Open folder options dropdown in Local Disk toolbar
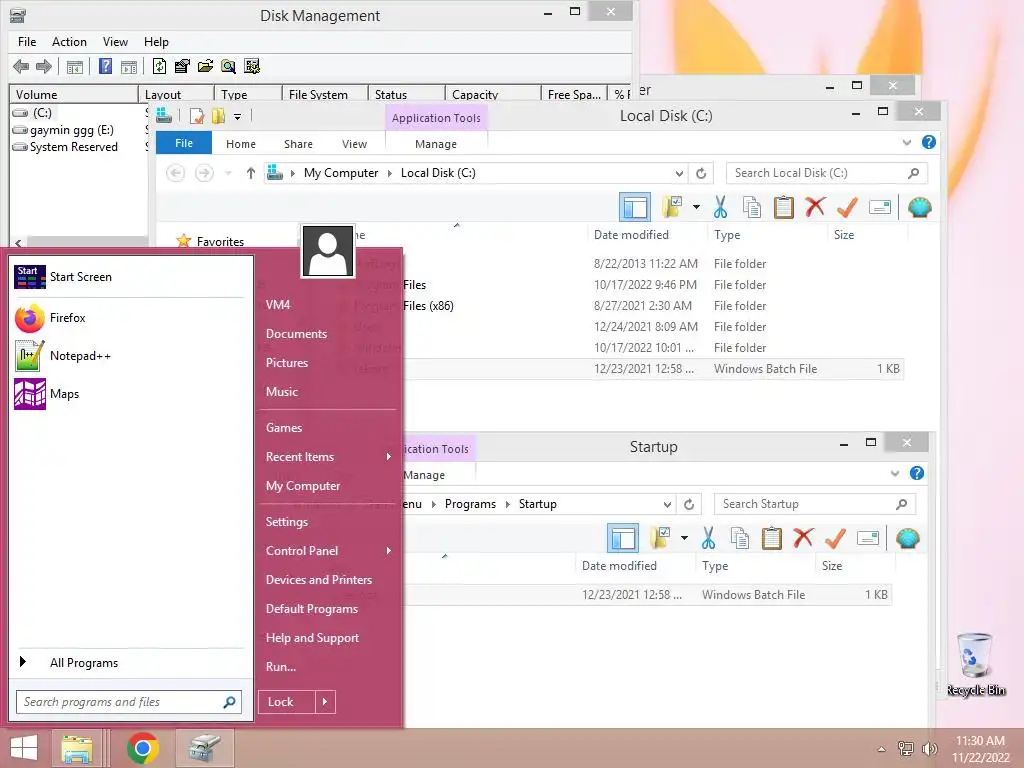 point(697,208)
